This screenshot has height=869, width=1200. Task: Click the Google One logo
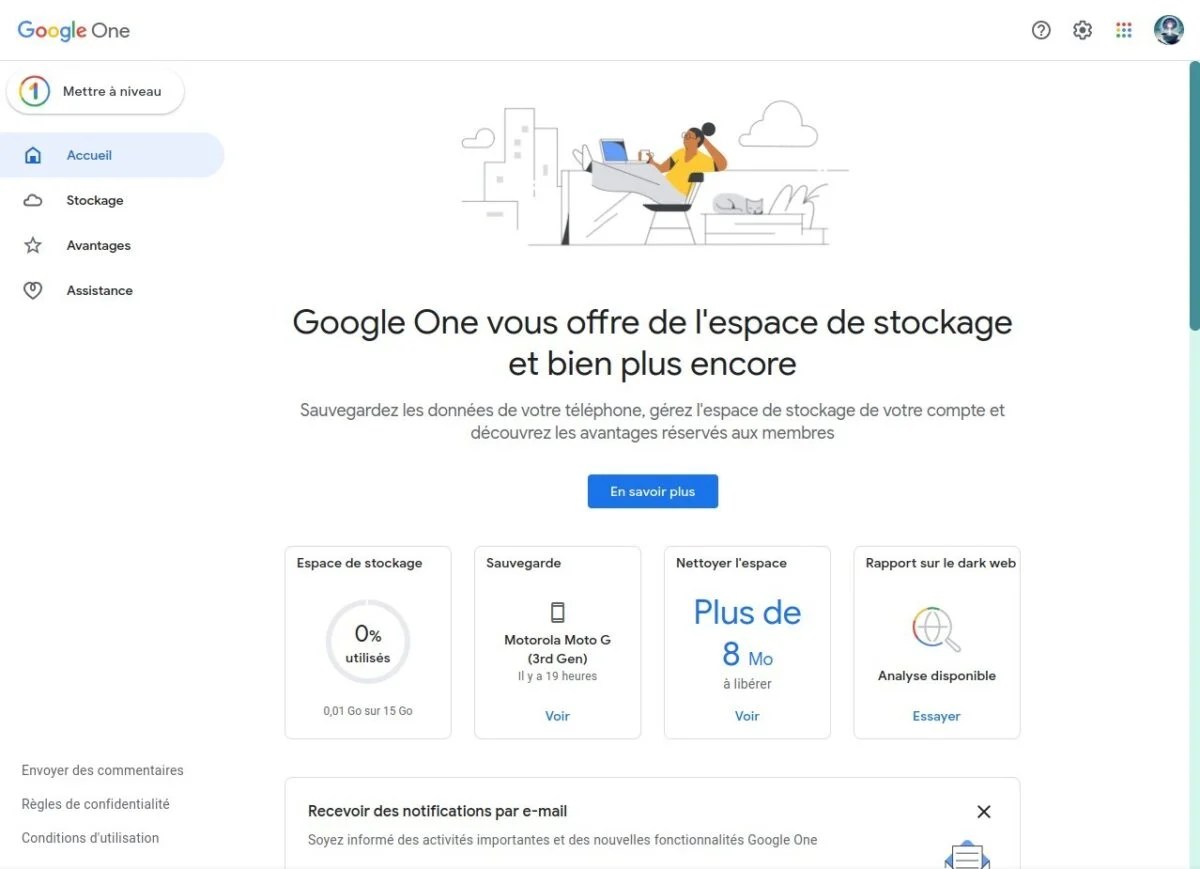click(x=74, y=30)
